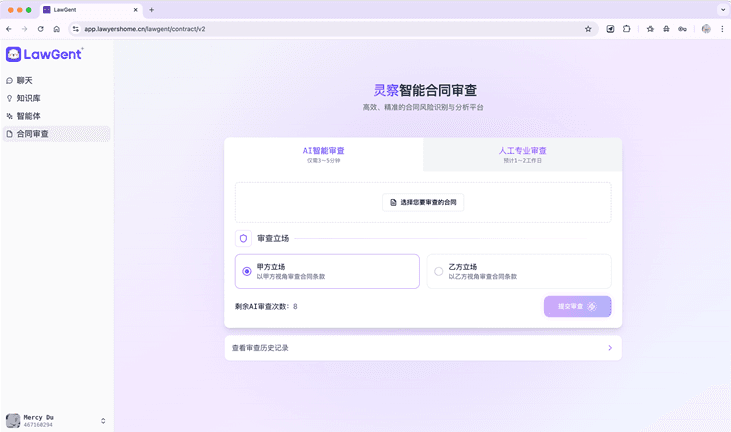This screenshot has width=731, height=432.
Task: Click the 灵察智能合同审查 heading
Action: 425,90
